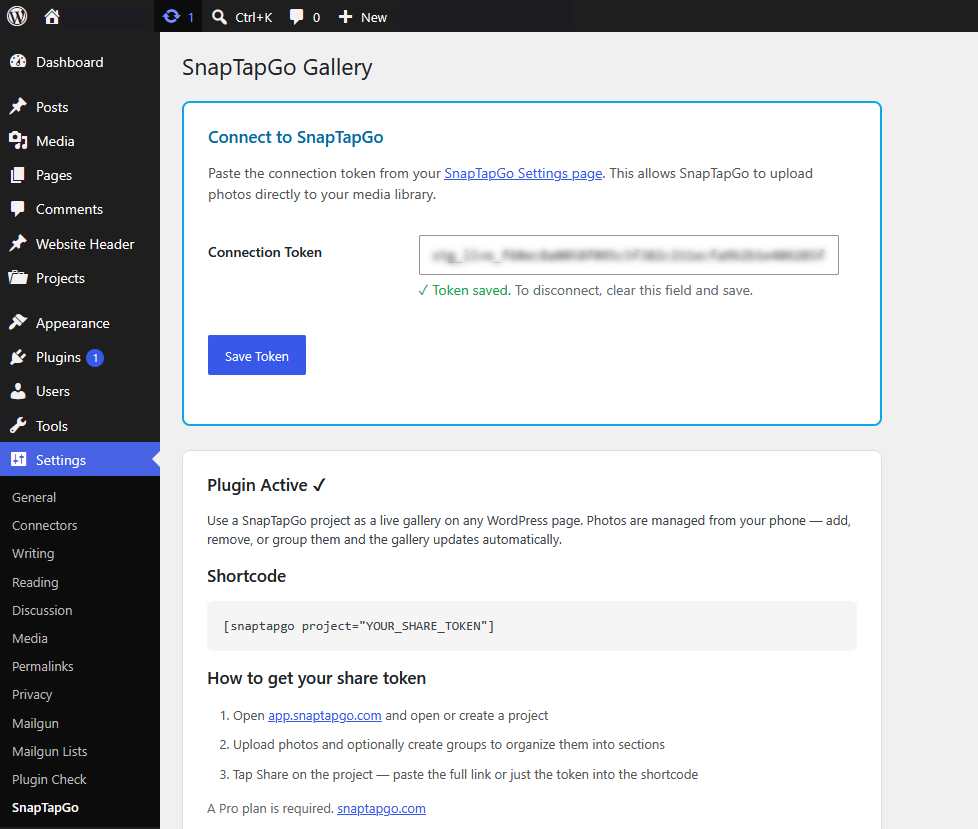Open Mailgun settings submenu
This screenshot has height=829, width=978.
[35, 723]
